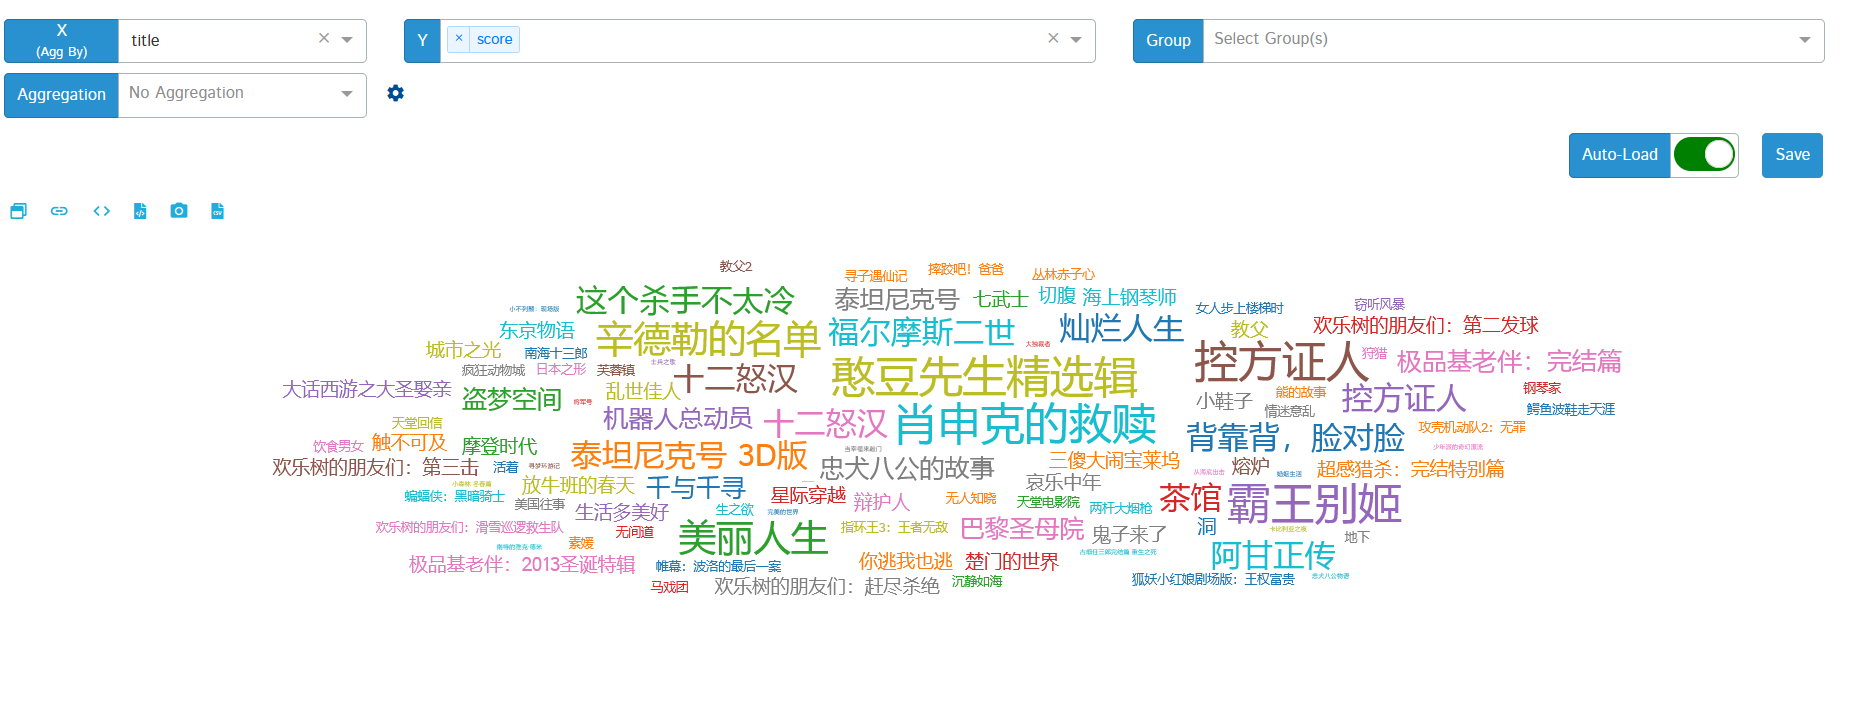Click word '乱世佳人' in cloud
The width and height of the screenshot is (1852, 707).
click(x=643, y=391)
